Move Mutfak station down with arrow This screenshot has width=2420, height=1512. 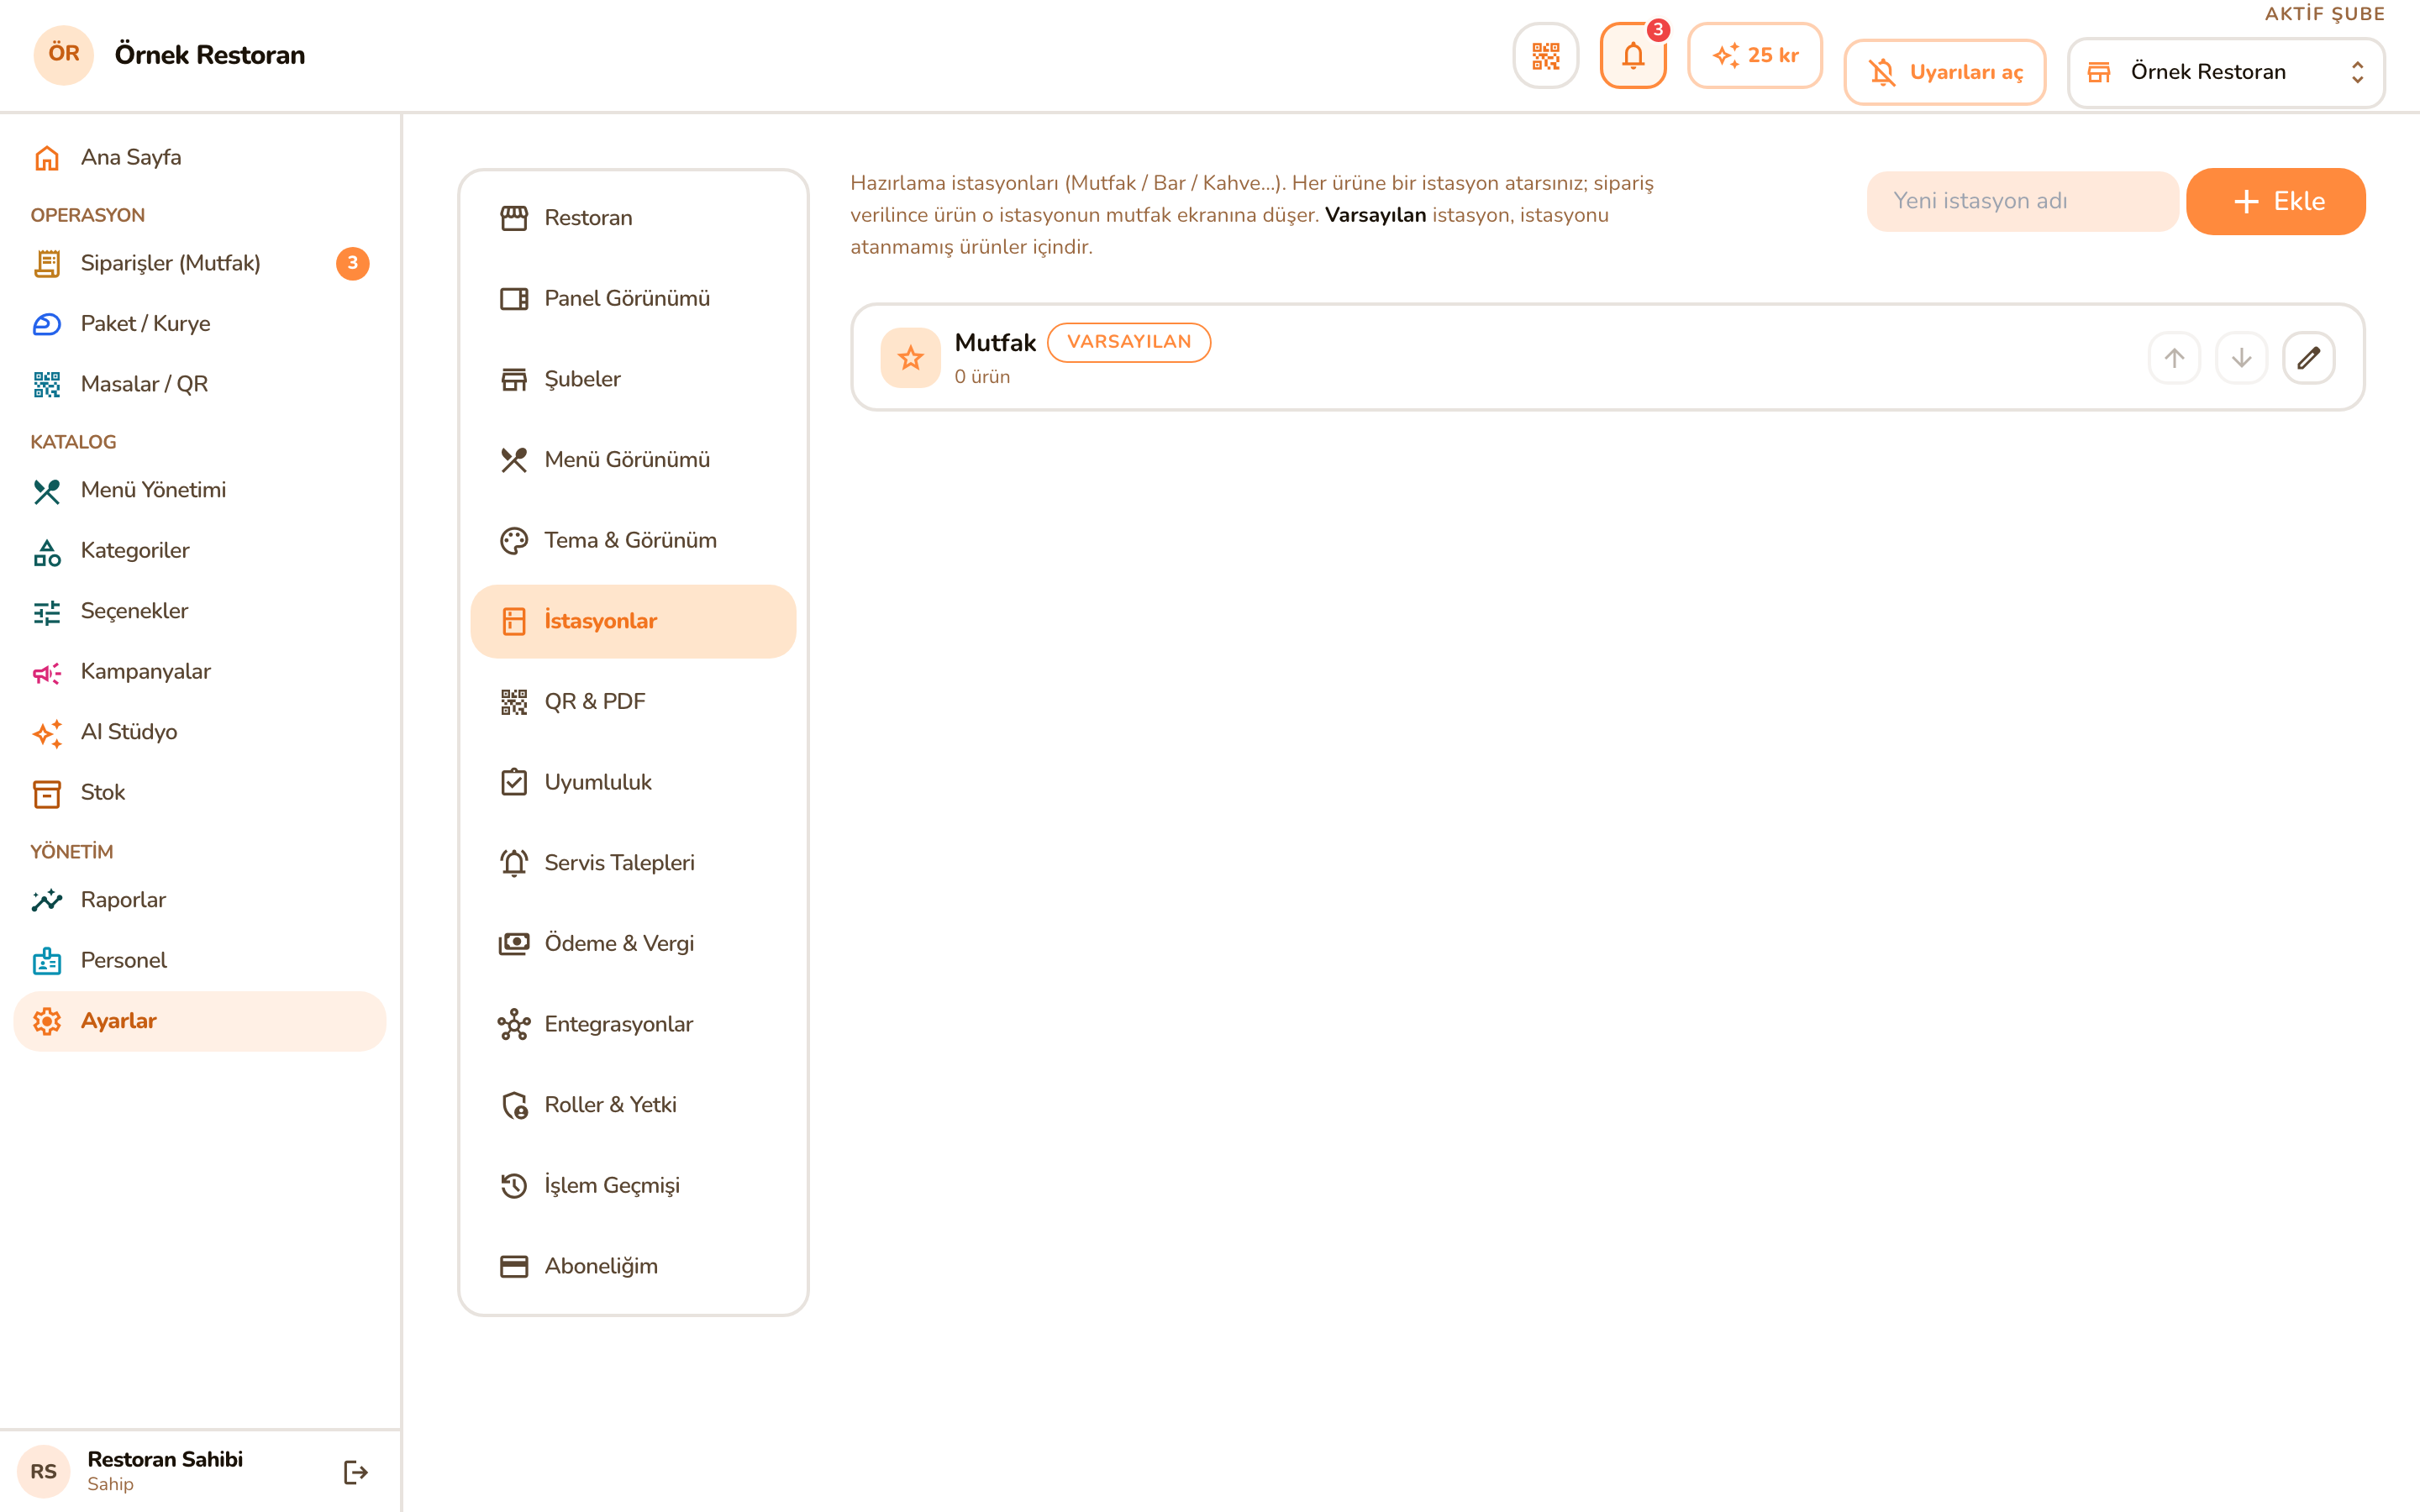pos(2241,358)
